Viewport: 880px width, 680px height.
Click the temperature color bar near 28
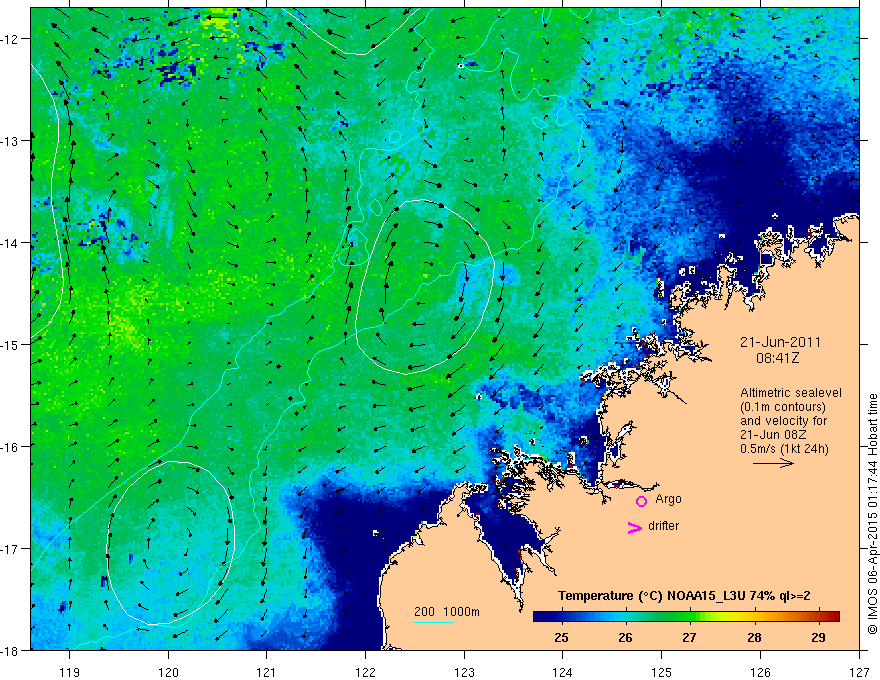pyautogui.click(x=754, y=617)
